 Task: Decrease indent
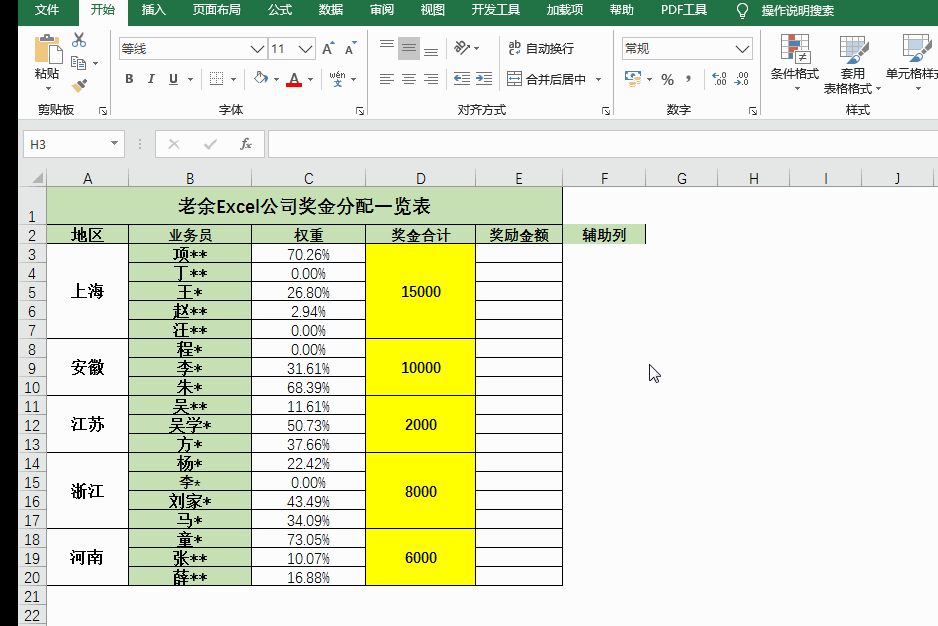click(x=462, y=79)
